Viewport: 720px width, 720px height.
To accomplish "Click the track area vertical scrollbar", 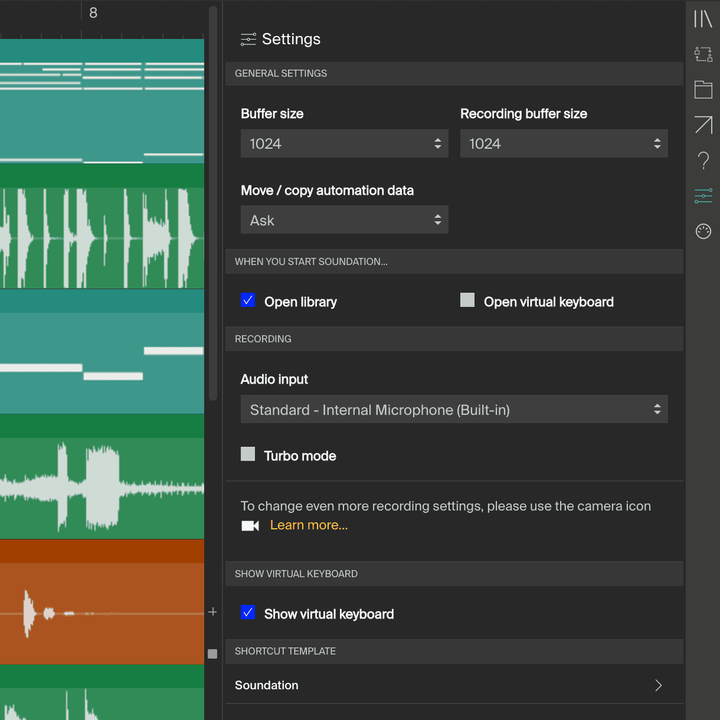I will tap(213, 202).
